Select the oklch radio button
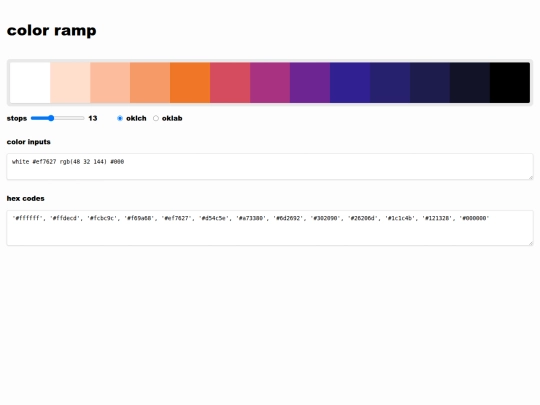 (x=120, y=118)
